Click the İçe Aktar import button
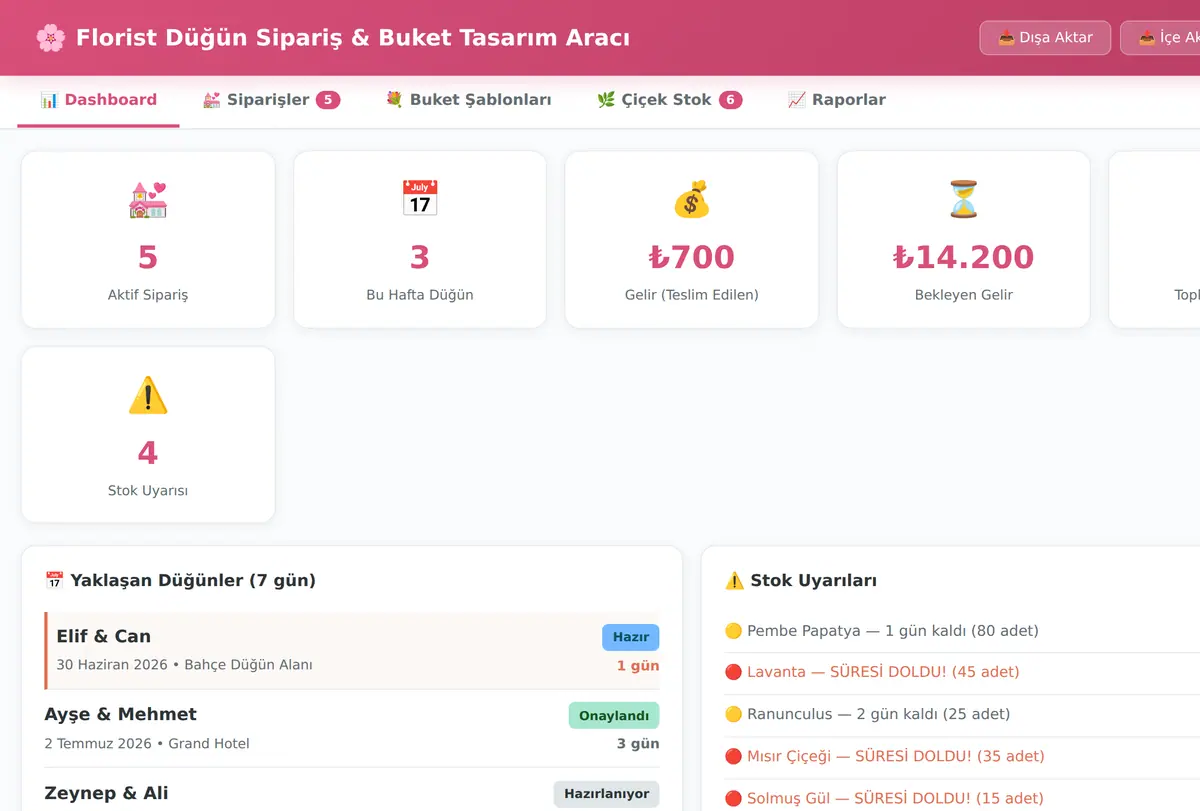 (x=1160, y=38)
